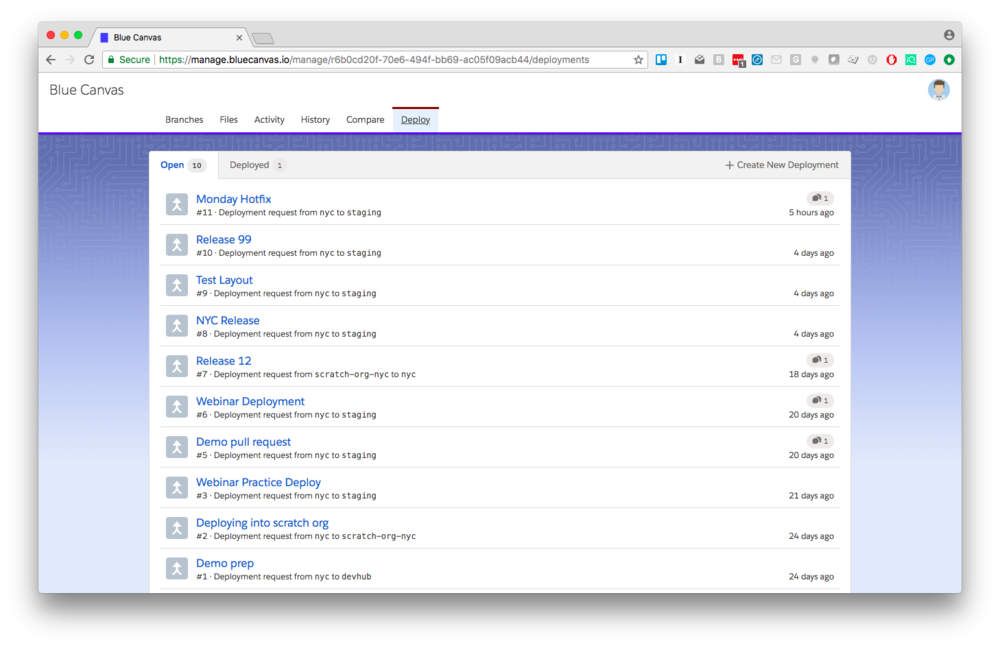Click the deployment icon beside Webinar Practice Deploy
1000x648 pixels.
coord(177,488)
